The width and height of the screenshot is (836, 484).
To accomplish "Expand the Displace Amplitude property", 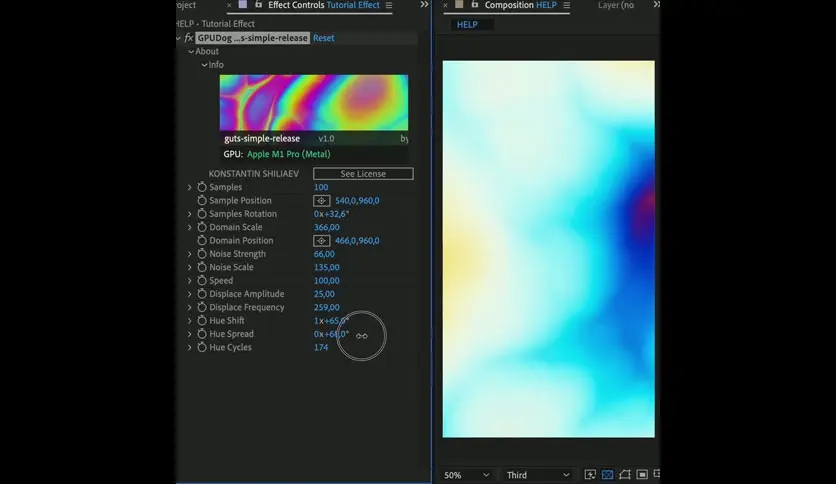I will tap(189, 294).
